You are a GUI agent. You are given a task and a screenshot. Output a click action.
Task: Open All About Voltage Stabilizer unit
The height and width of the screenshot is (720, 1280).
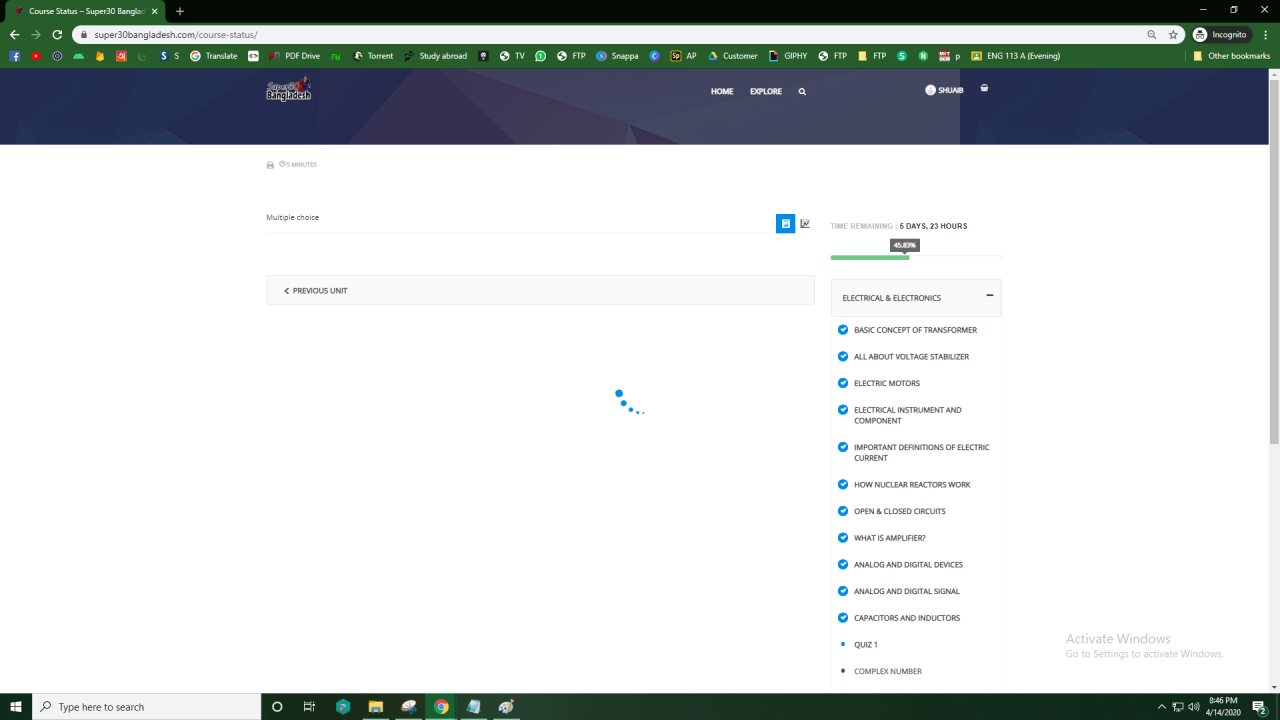coord(911,357)
